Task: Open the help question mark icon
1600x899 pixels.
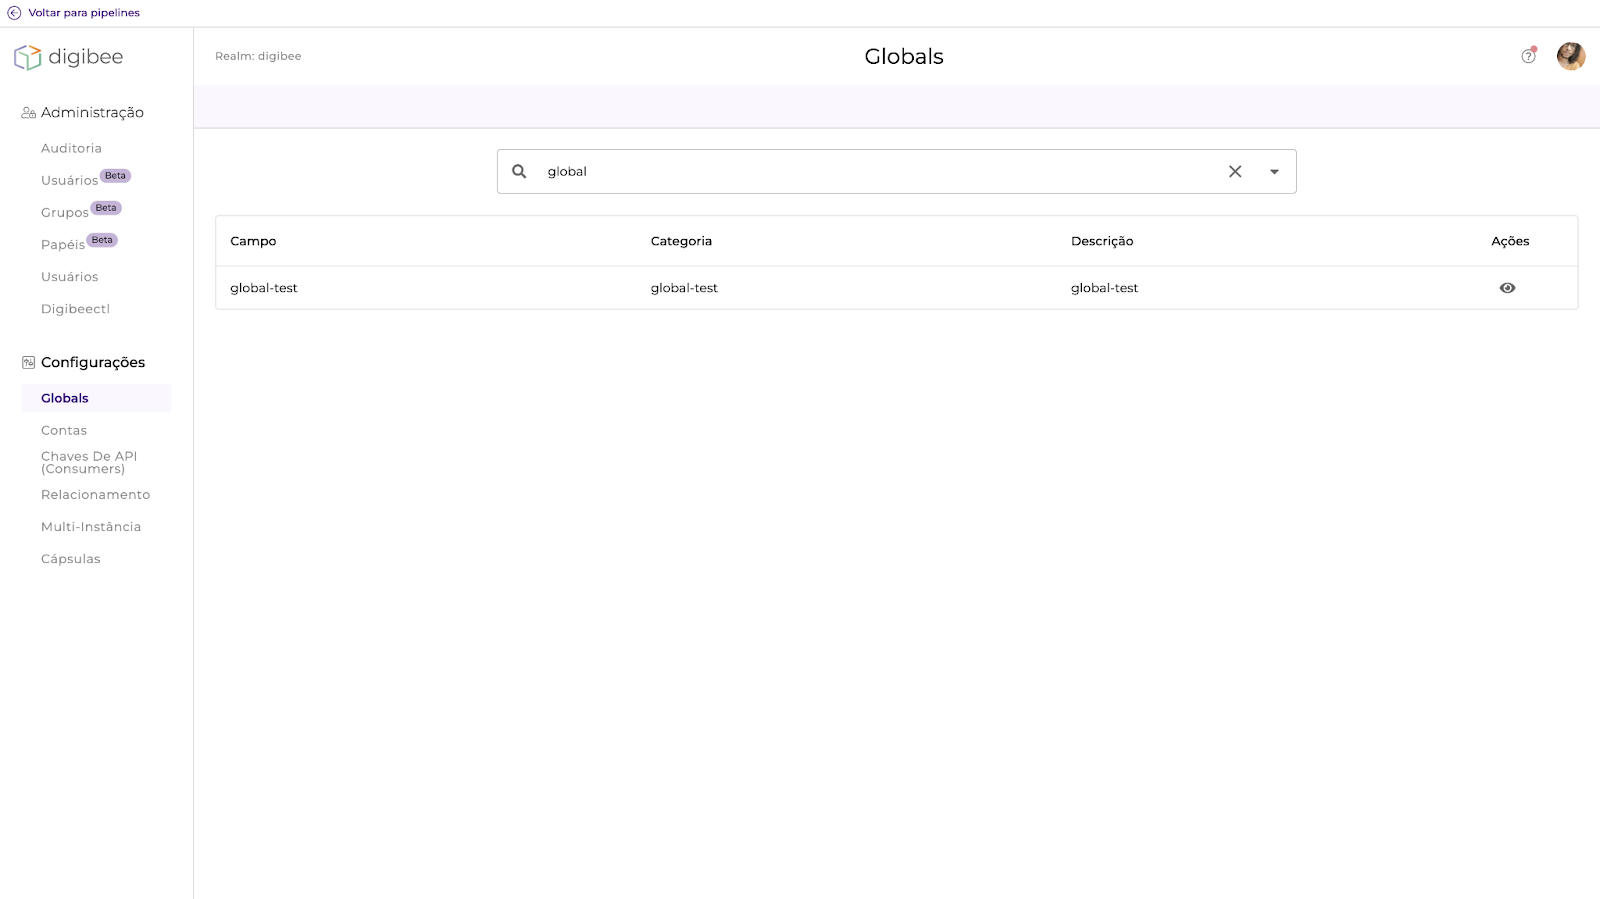Action: coord(1528,56)
